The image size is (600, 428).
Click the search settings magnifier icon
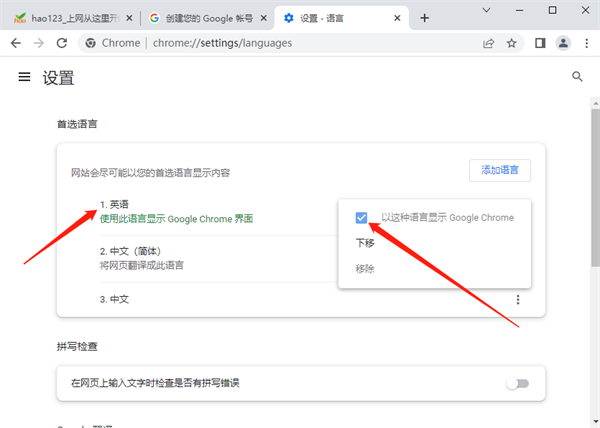coord(577,77)
